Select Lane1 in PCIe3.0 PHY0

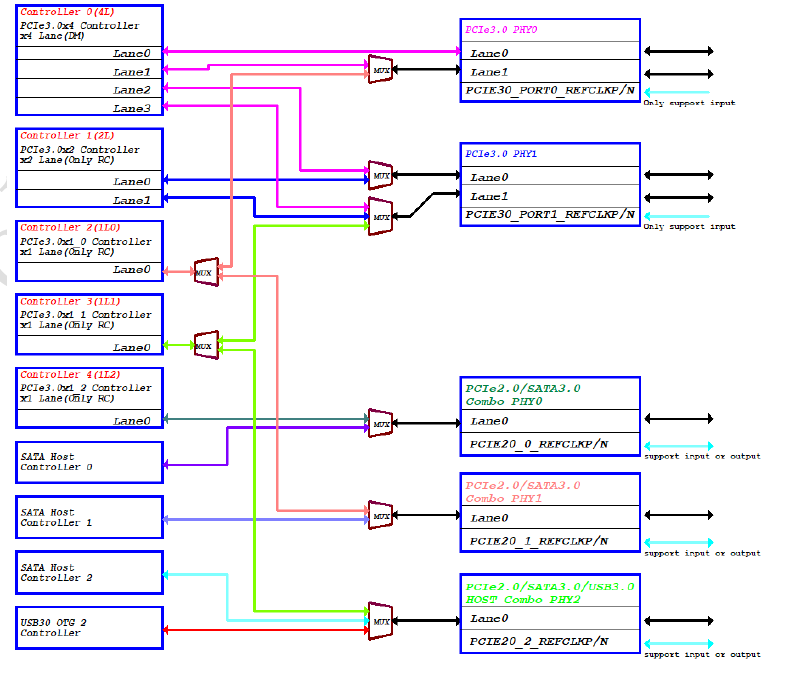[489, 72]
